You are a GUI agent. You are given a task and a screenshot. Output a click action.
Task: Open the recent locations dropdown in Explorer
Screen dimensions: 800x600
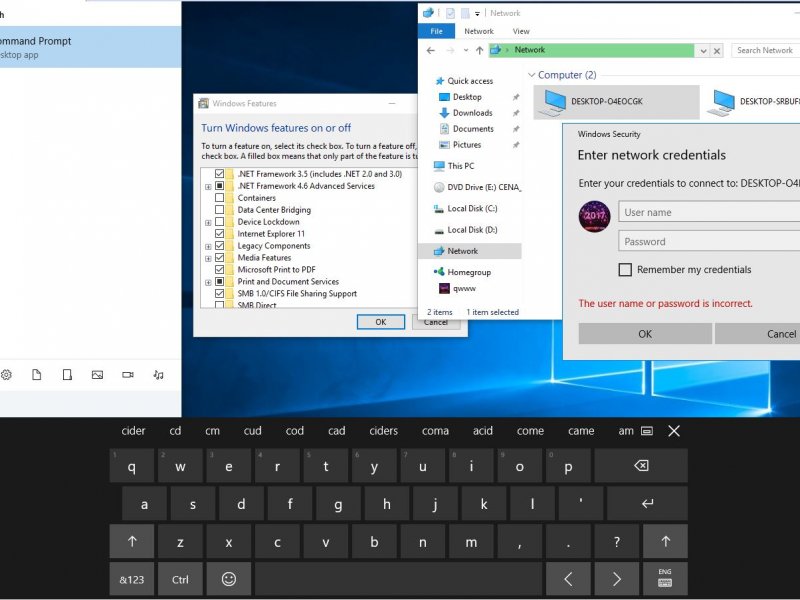tap(466, 51)
